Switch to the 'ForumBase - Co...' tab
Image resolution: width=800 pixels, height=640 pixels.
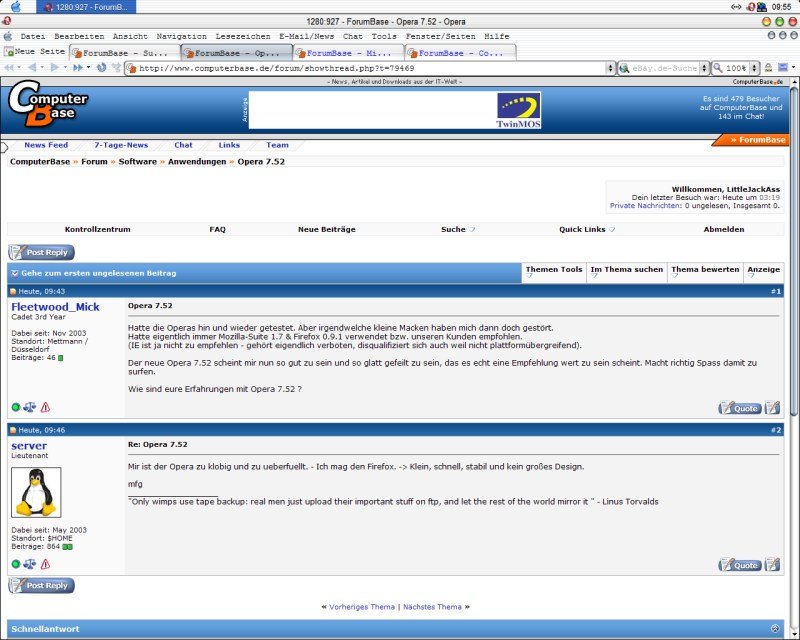[461, 53]
